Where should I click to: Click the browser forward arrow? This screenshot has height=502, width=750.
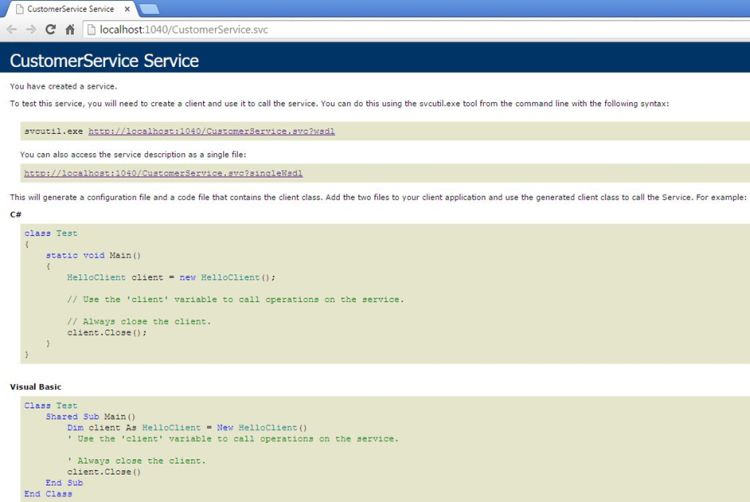[x=31, y=30]
